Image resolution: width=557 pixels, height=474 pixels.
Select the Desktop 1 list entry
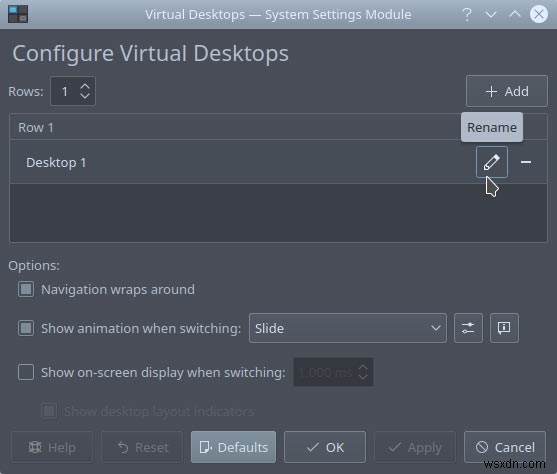278,162
